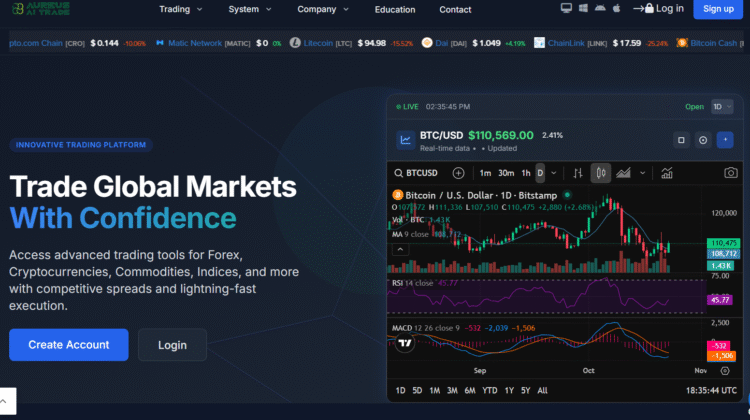The height and width of the screenshot is (420, 750).
Task: Click the Android platform download icon
Action: pyautogui.click(x=599, y=8)
